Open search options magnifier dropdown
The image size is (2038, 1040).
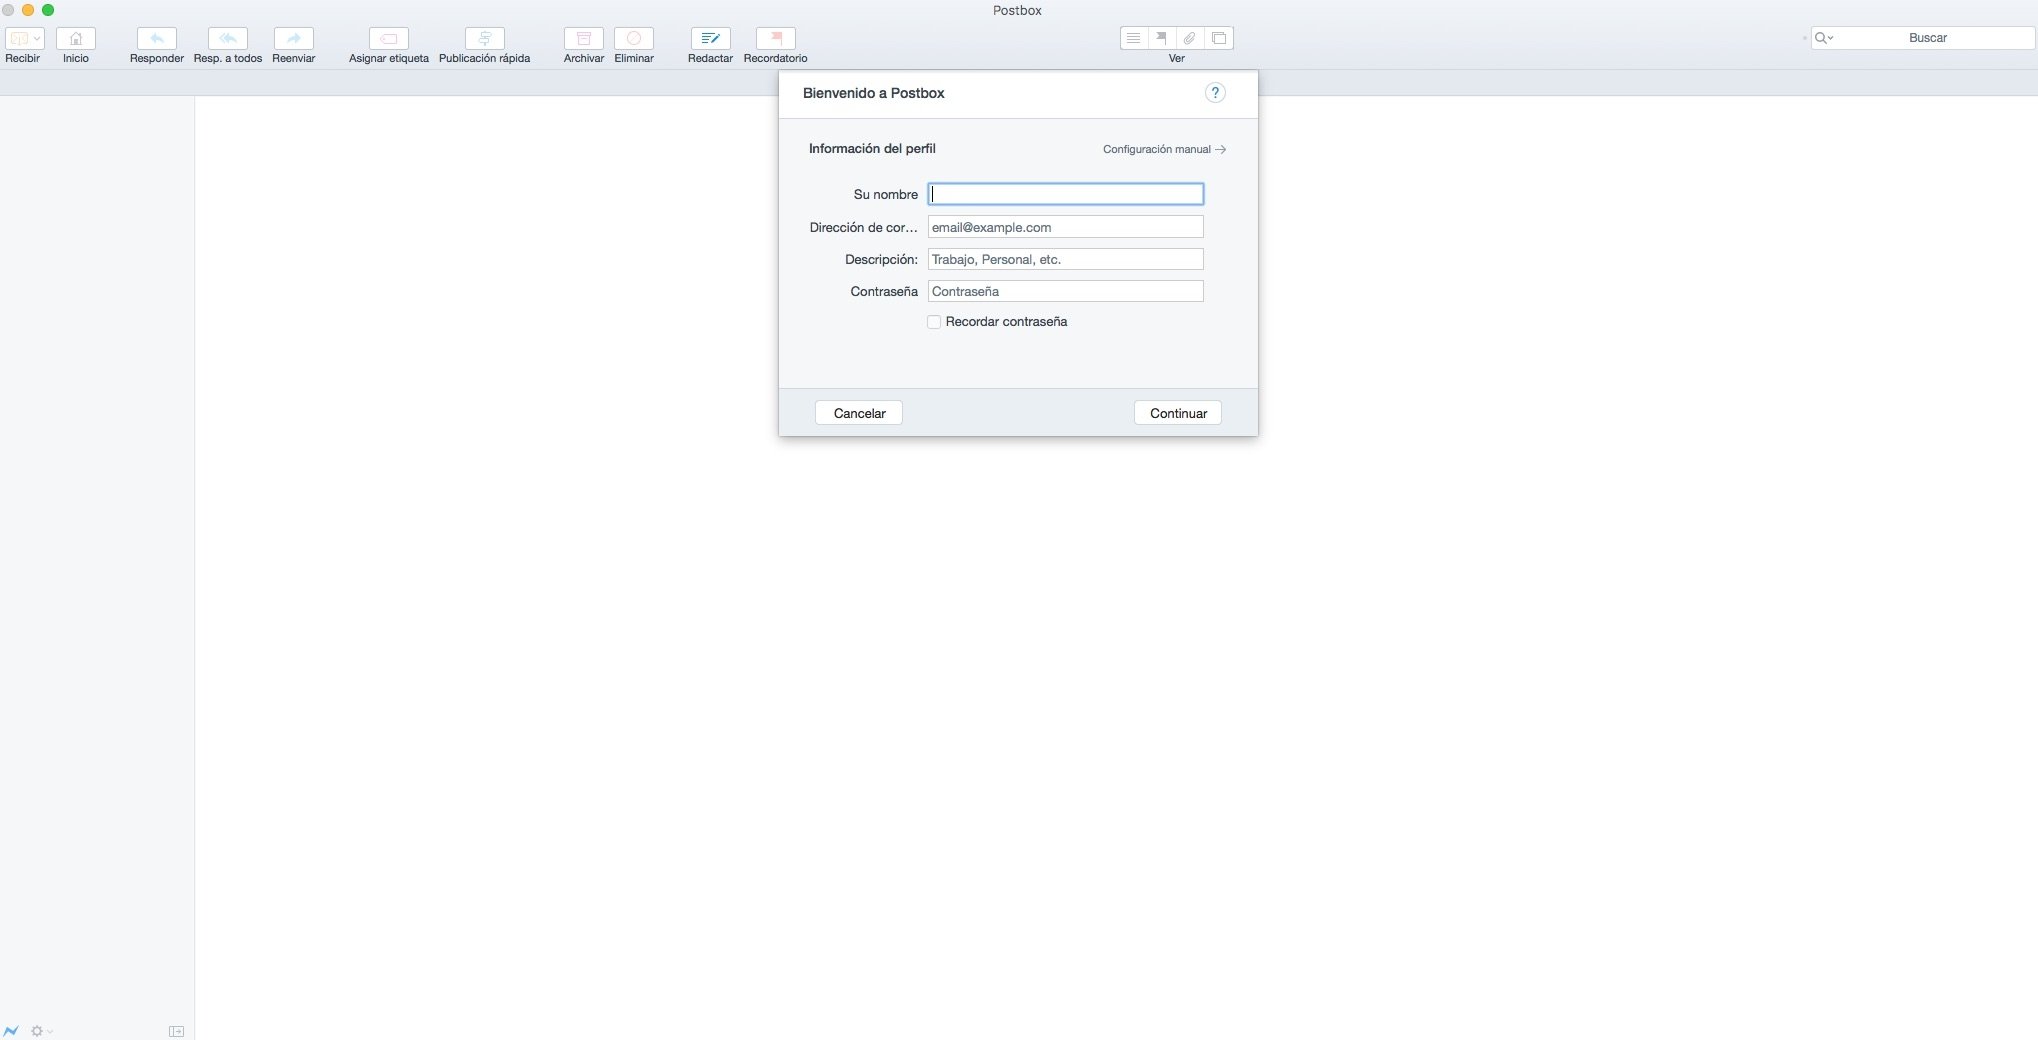click(x=1824, y=38)
